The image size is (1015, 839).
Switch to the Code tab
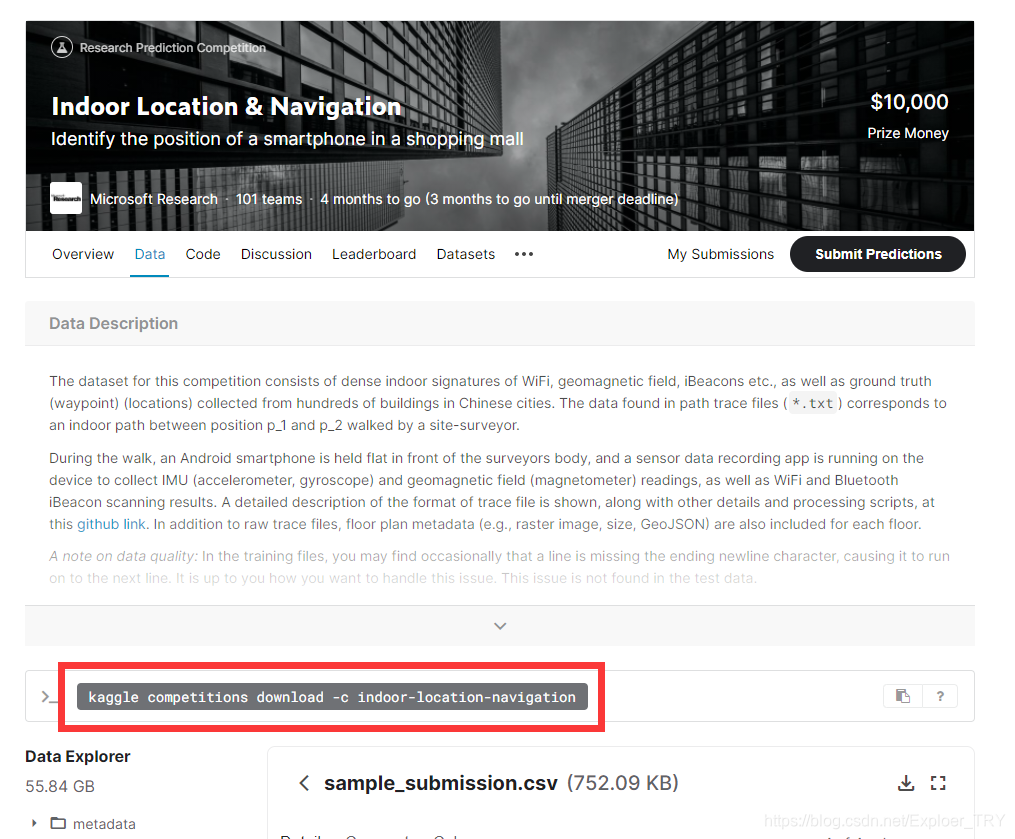point(203,254)
